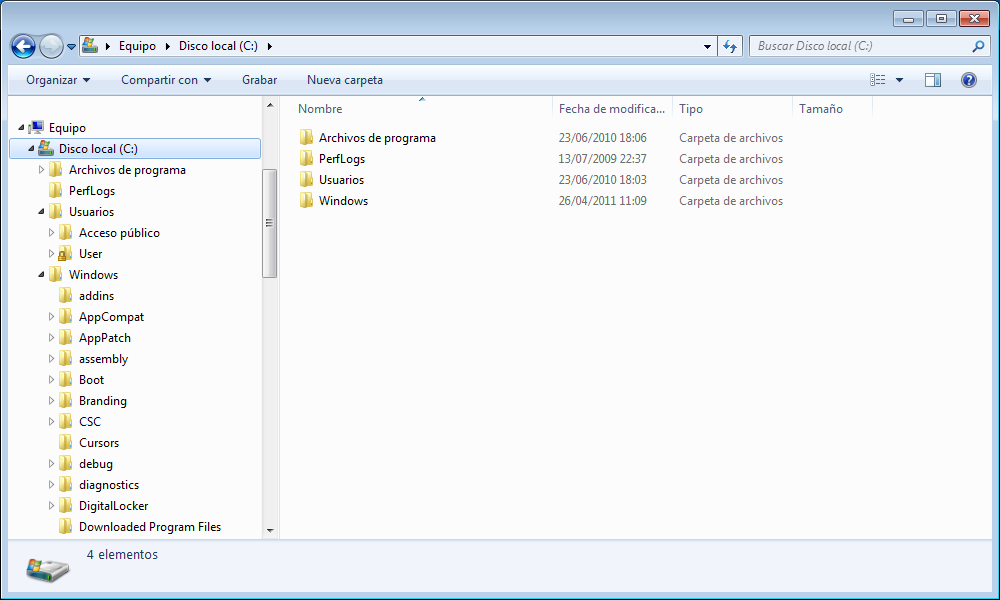Click the Windows folder icon in file list
1000x600 pixels.
pyautogui.click(x=307, y=201)
